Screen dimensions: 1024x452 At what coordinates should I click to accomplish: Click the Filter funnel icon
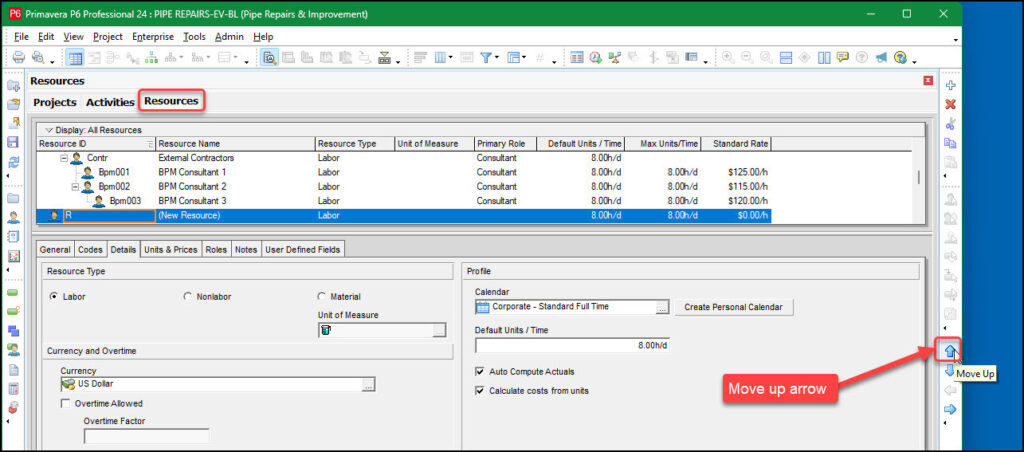[x=486, y=57]
